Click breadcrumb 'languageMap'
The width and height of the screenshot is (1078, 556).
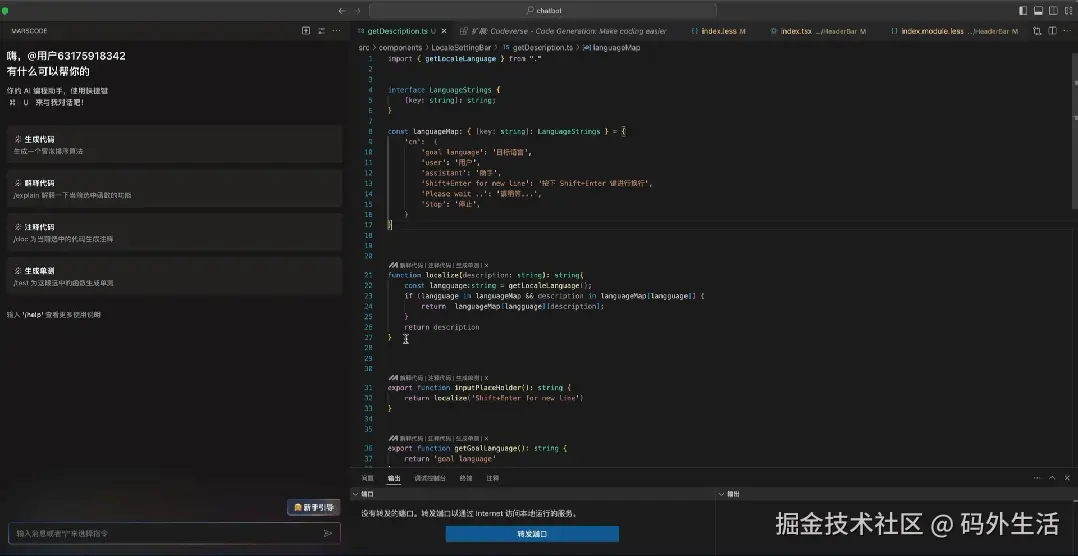pyautogui.click(x=615, y=47)
